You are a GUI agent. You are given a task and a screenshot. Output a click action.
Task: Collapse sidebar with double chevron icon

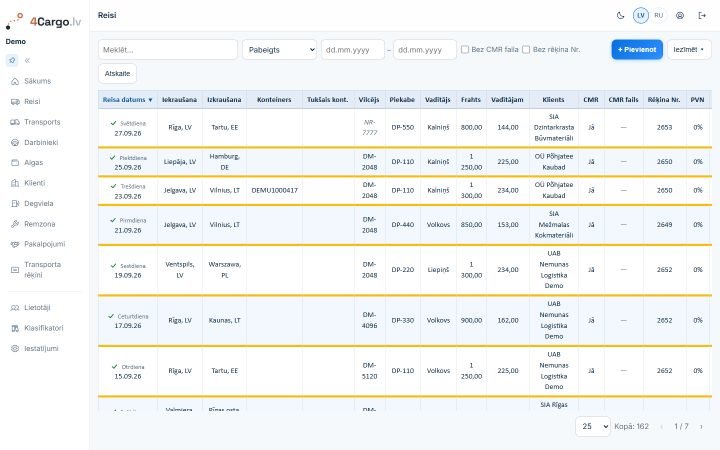point(28,60)
